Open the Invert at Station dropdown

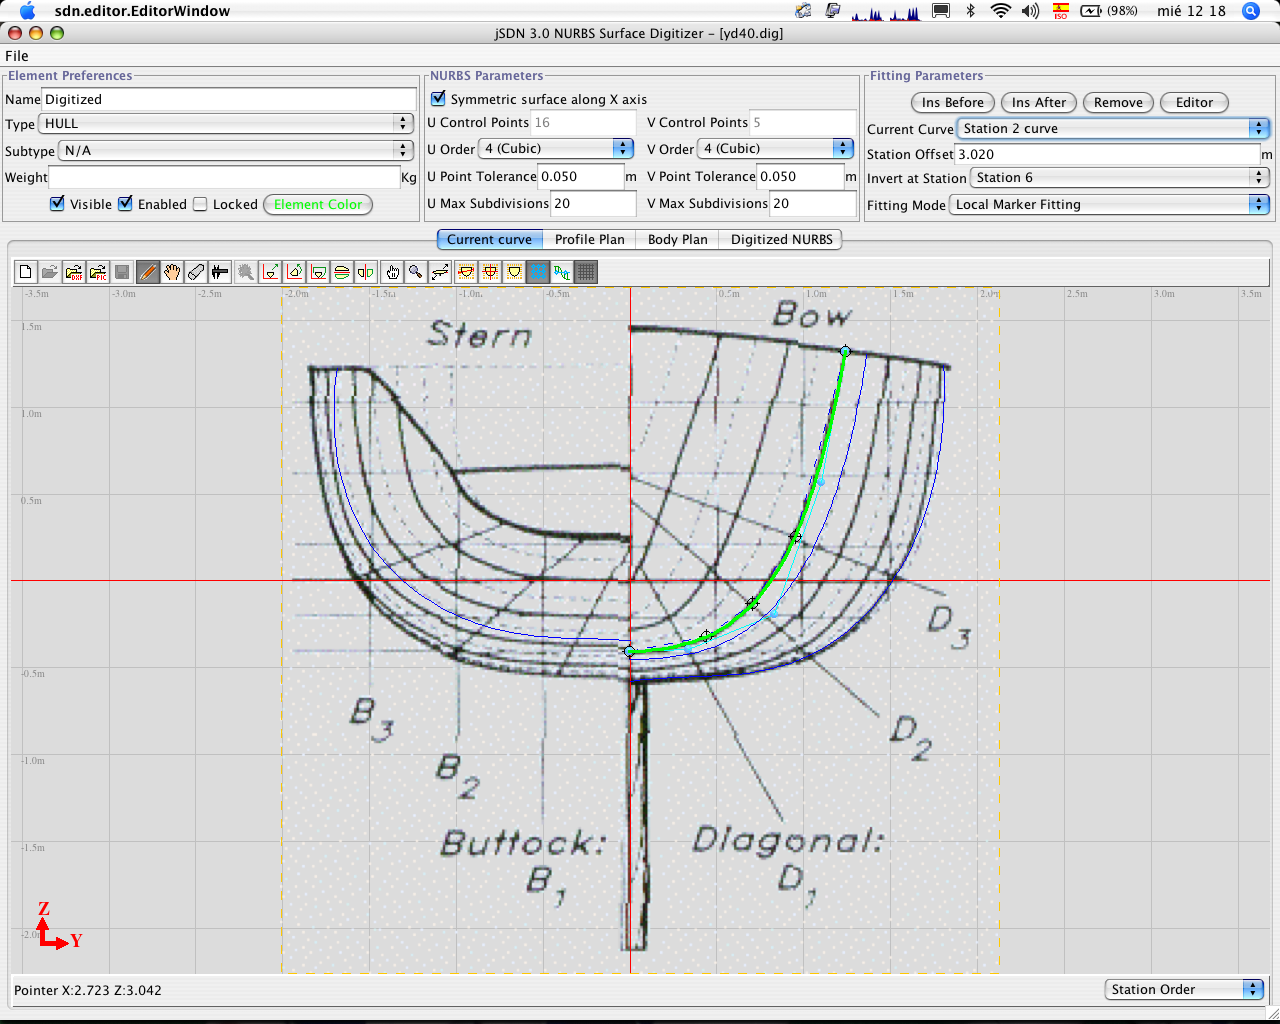point(1120,177)
